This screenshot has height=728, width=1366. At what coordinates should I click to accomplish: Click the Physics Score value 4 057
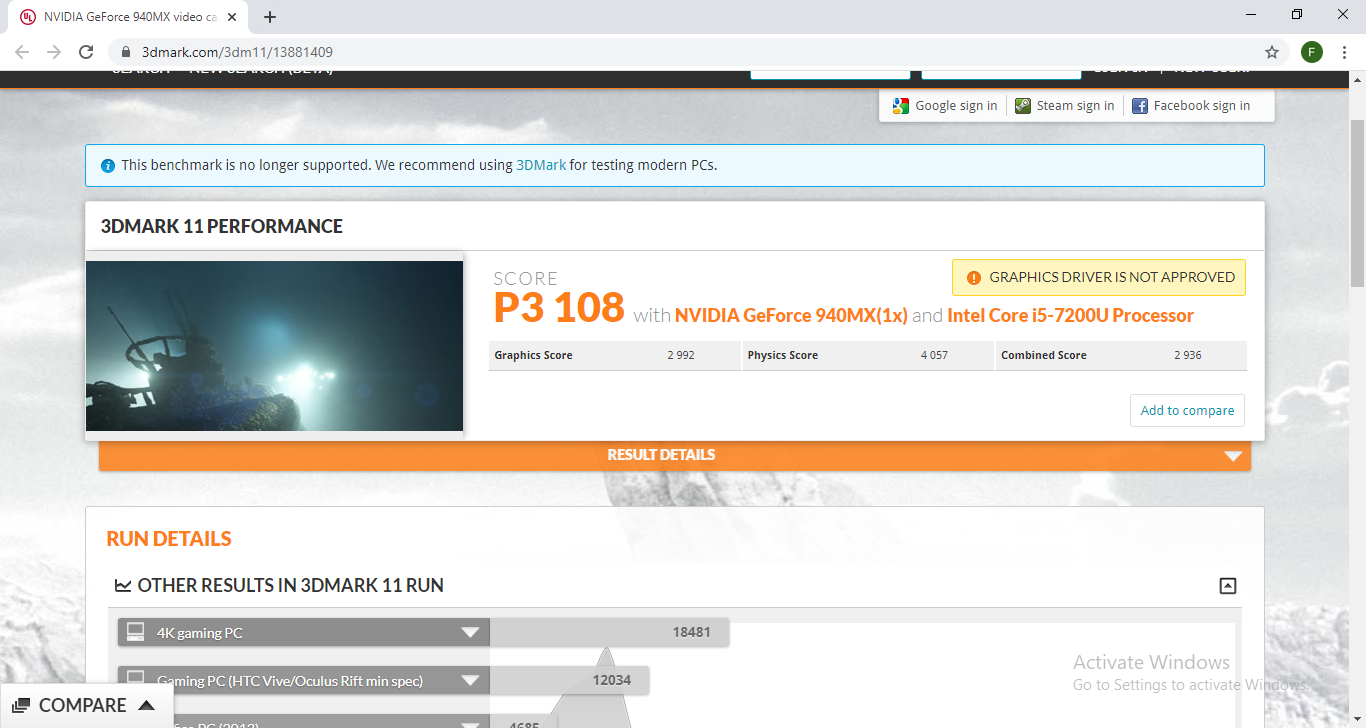pos(934,356)
